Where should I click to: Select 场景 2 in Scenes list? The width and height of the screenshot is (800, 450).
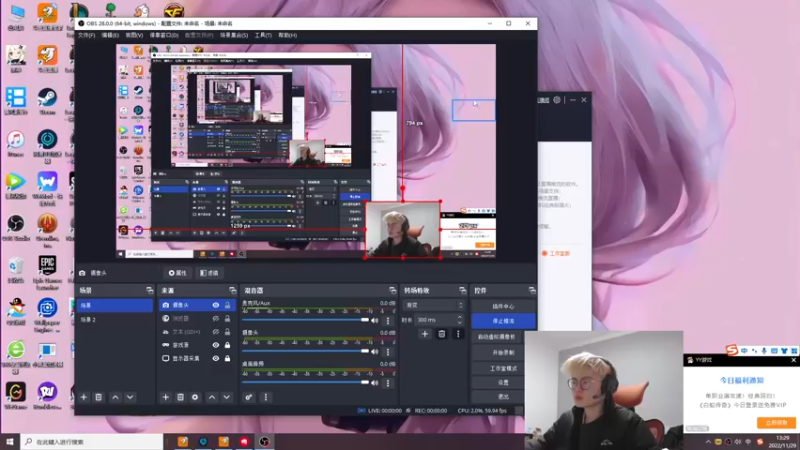click(115, 319)
